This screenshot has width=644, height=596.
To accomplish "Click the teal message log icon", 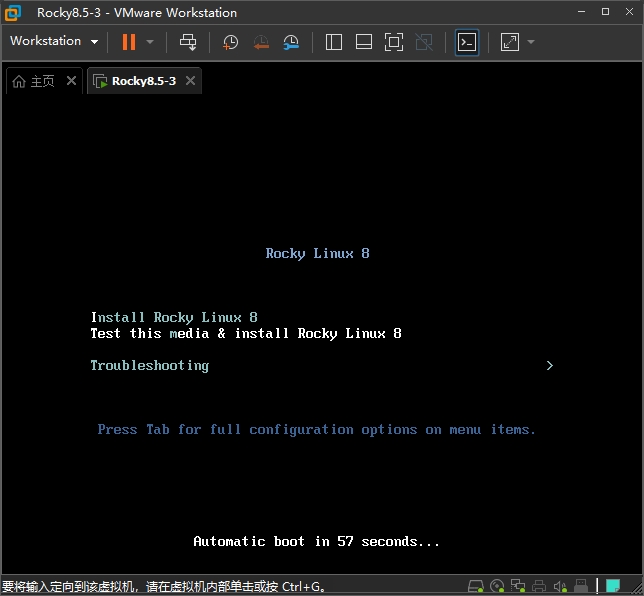I will point(613,586).
